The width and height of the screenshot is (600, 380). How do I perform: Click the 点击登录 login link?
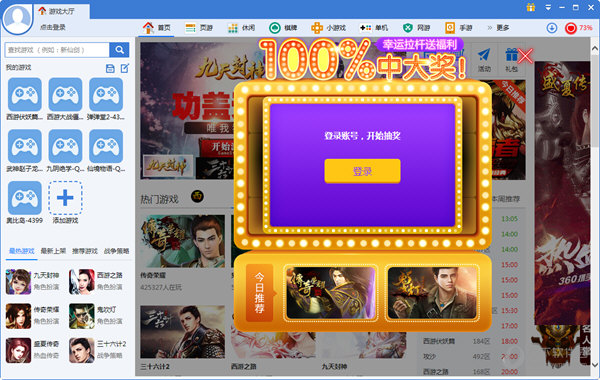[x=53, y=27]
